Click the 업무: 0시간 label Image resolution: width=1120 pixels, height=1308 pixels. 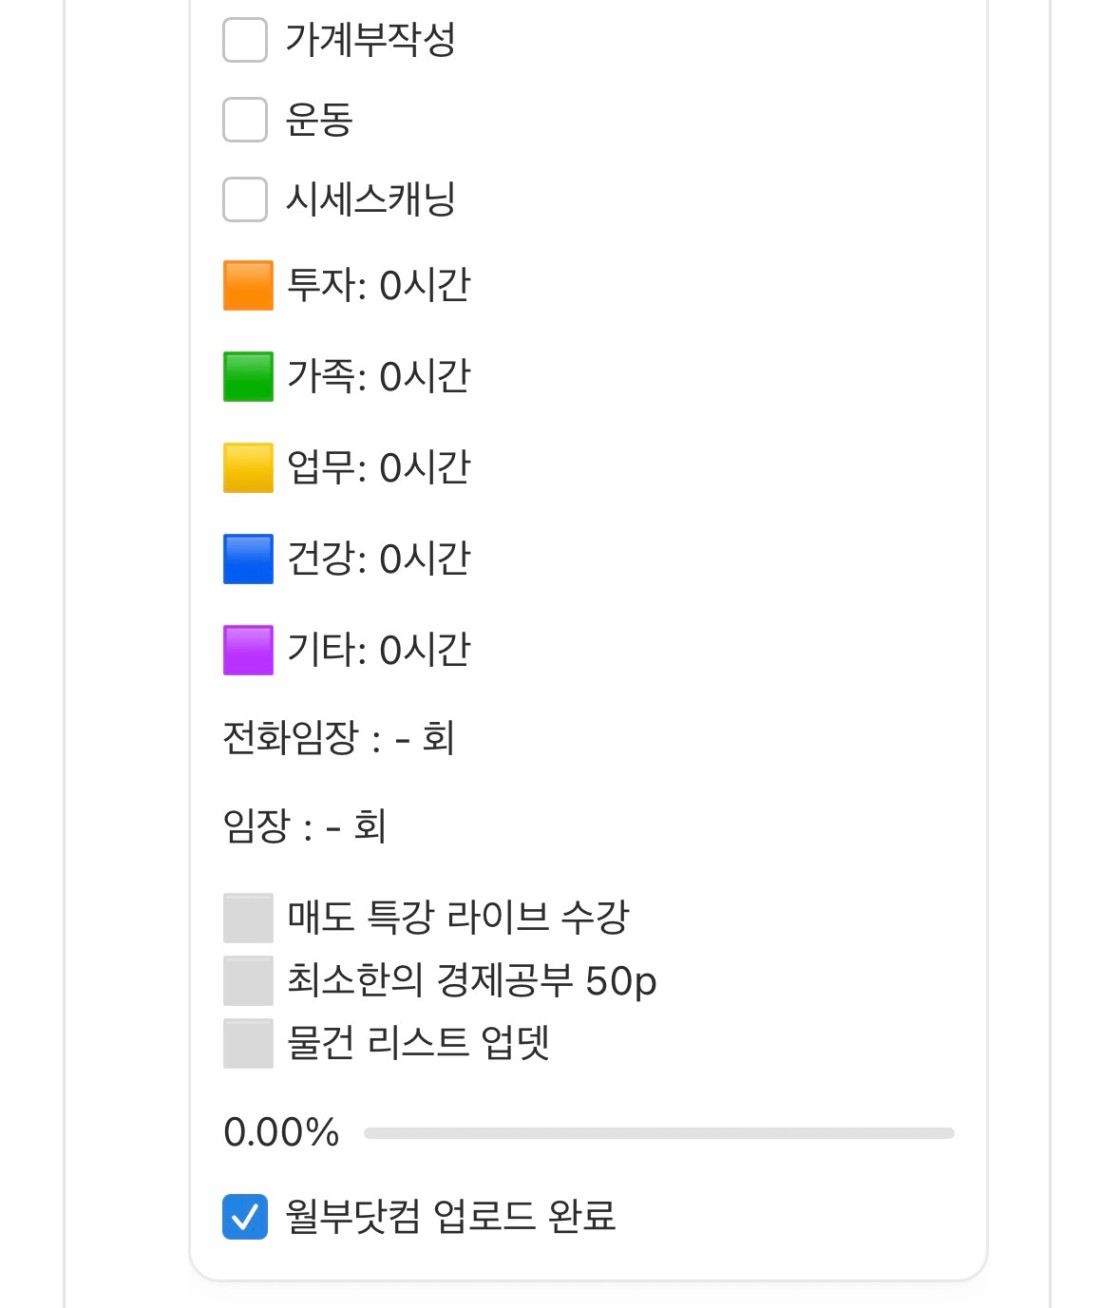[378, 468]
